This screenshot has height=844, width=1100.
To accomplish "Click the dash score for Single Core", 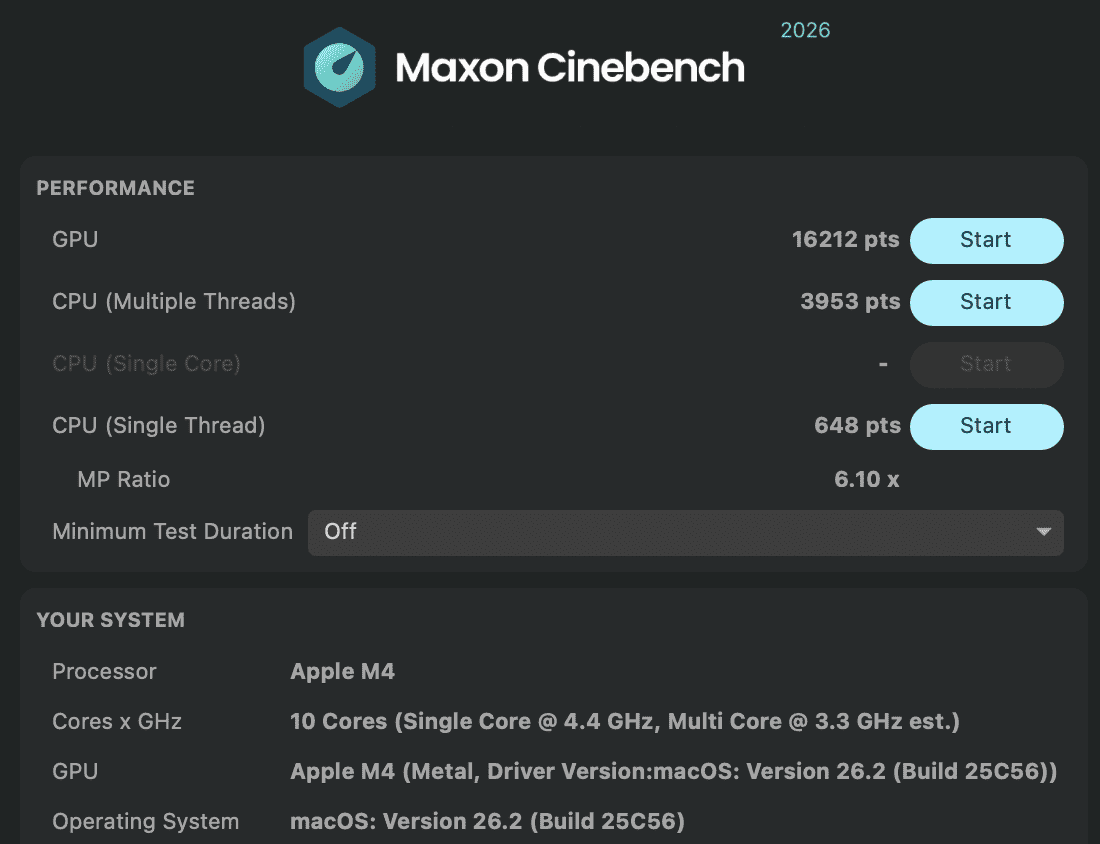I will coord(883,364).
